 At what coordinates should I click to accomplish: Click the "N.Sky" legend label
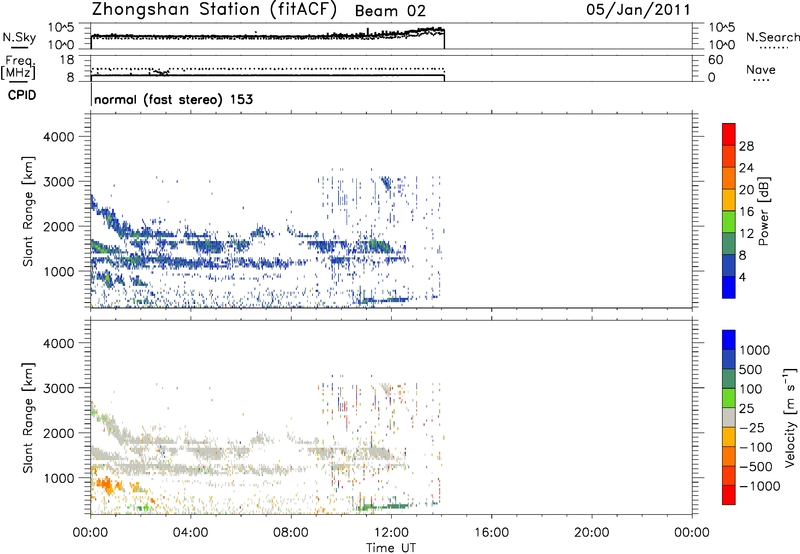click(19, 37)
